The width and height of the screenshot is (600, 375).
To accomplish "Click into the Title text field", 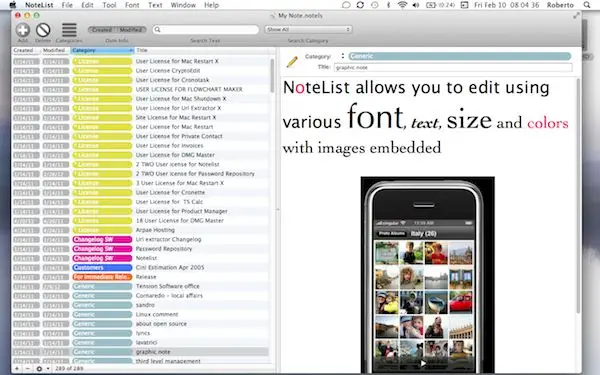I will click(453, 67).
